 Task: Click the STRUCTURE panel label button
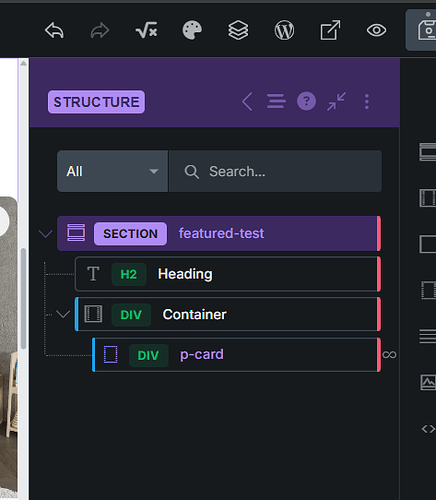point(96,102)
